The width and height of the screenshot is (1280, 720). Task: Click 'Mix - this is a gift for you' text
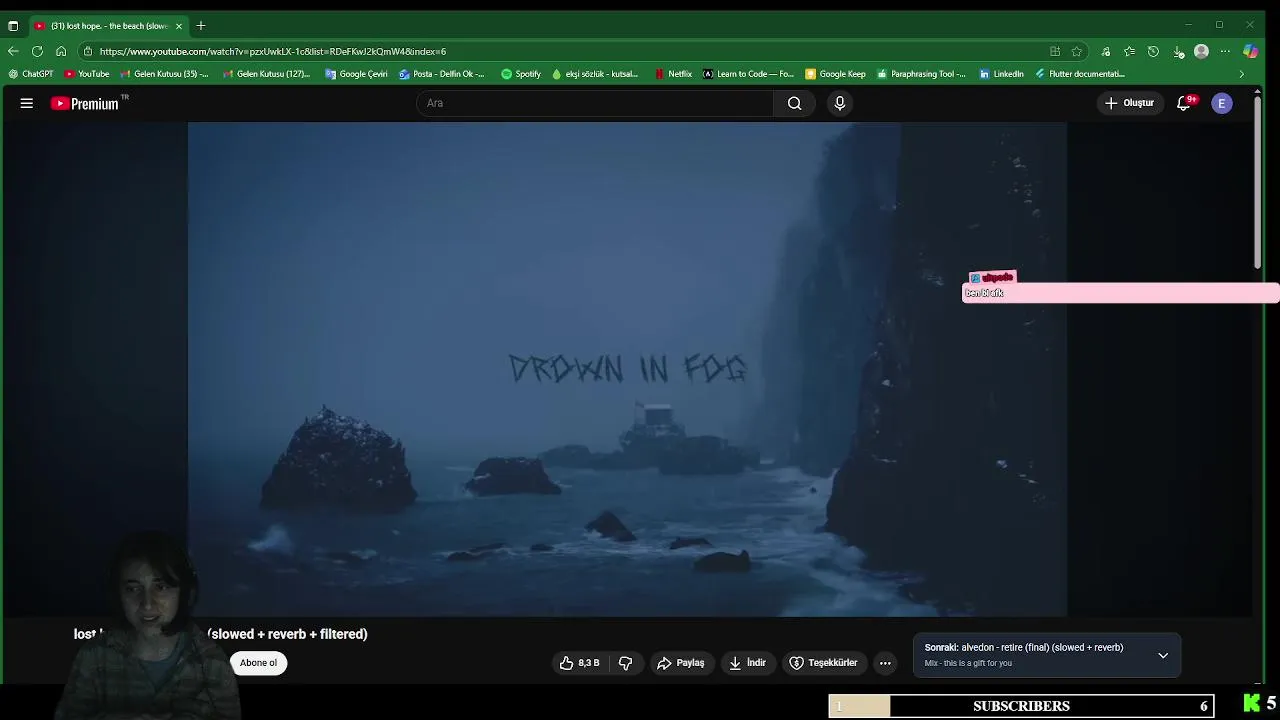pyautogui.click(x=968, y=663)
